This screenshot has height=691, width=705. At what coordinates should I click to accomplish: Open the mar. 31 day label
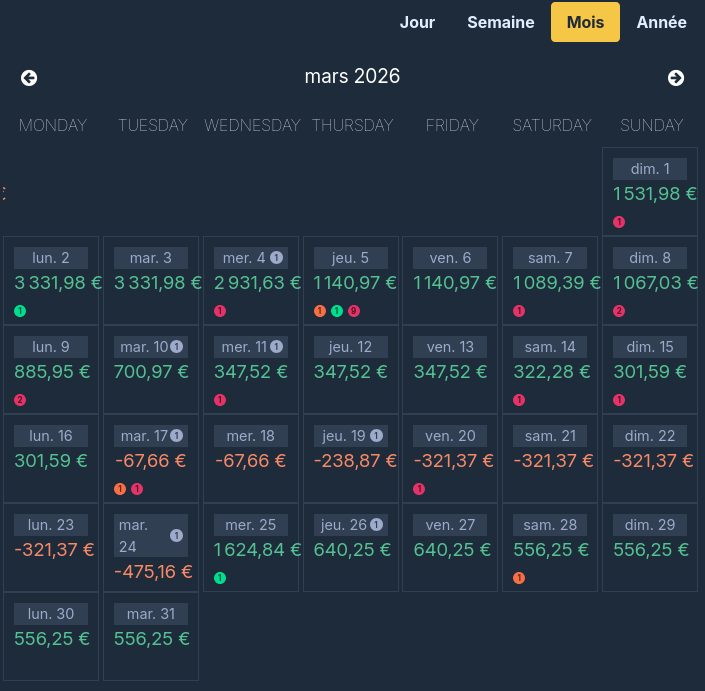[151, 614]
